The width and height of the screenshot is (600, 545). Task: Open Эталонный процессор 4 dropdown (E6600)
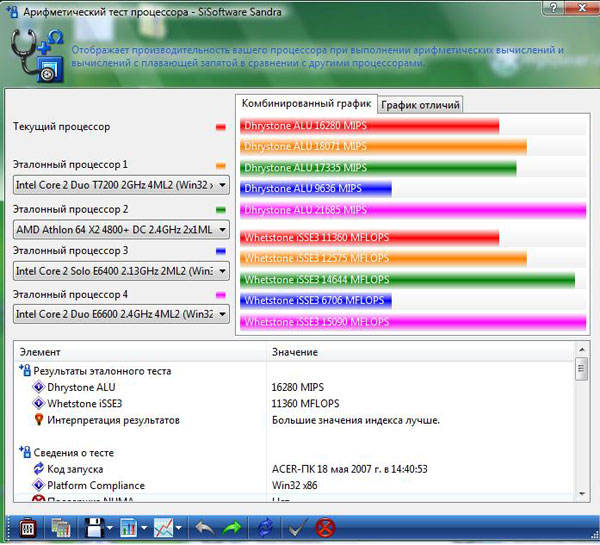[121, 314]
